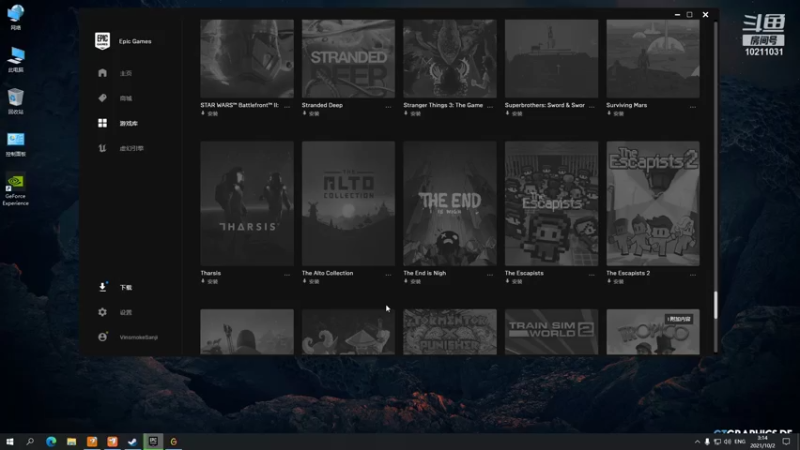Viewport: 800px width, 450px height.
Task: Open options menu for Surviving Mars
Action: (x=692, y=107)
